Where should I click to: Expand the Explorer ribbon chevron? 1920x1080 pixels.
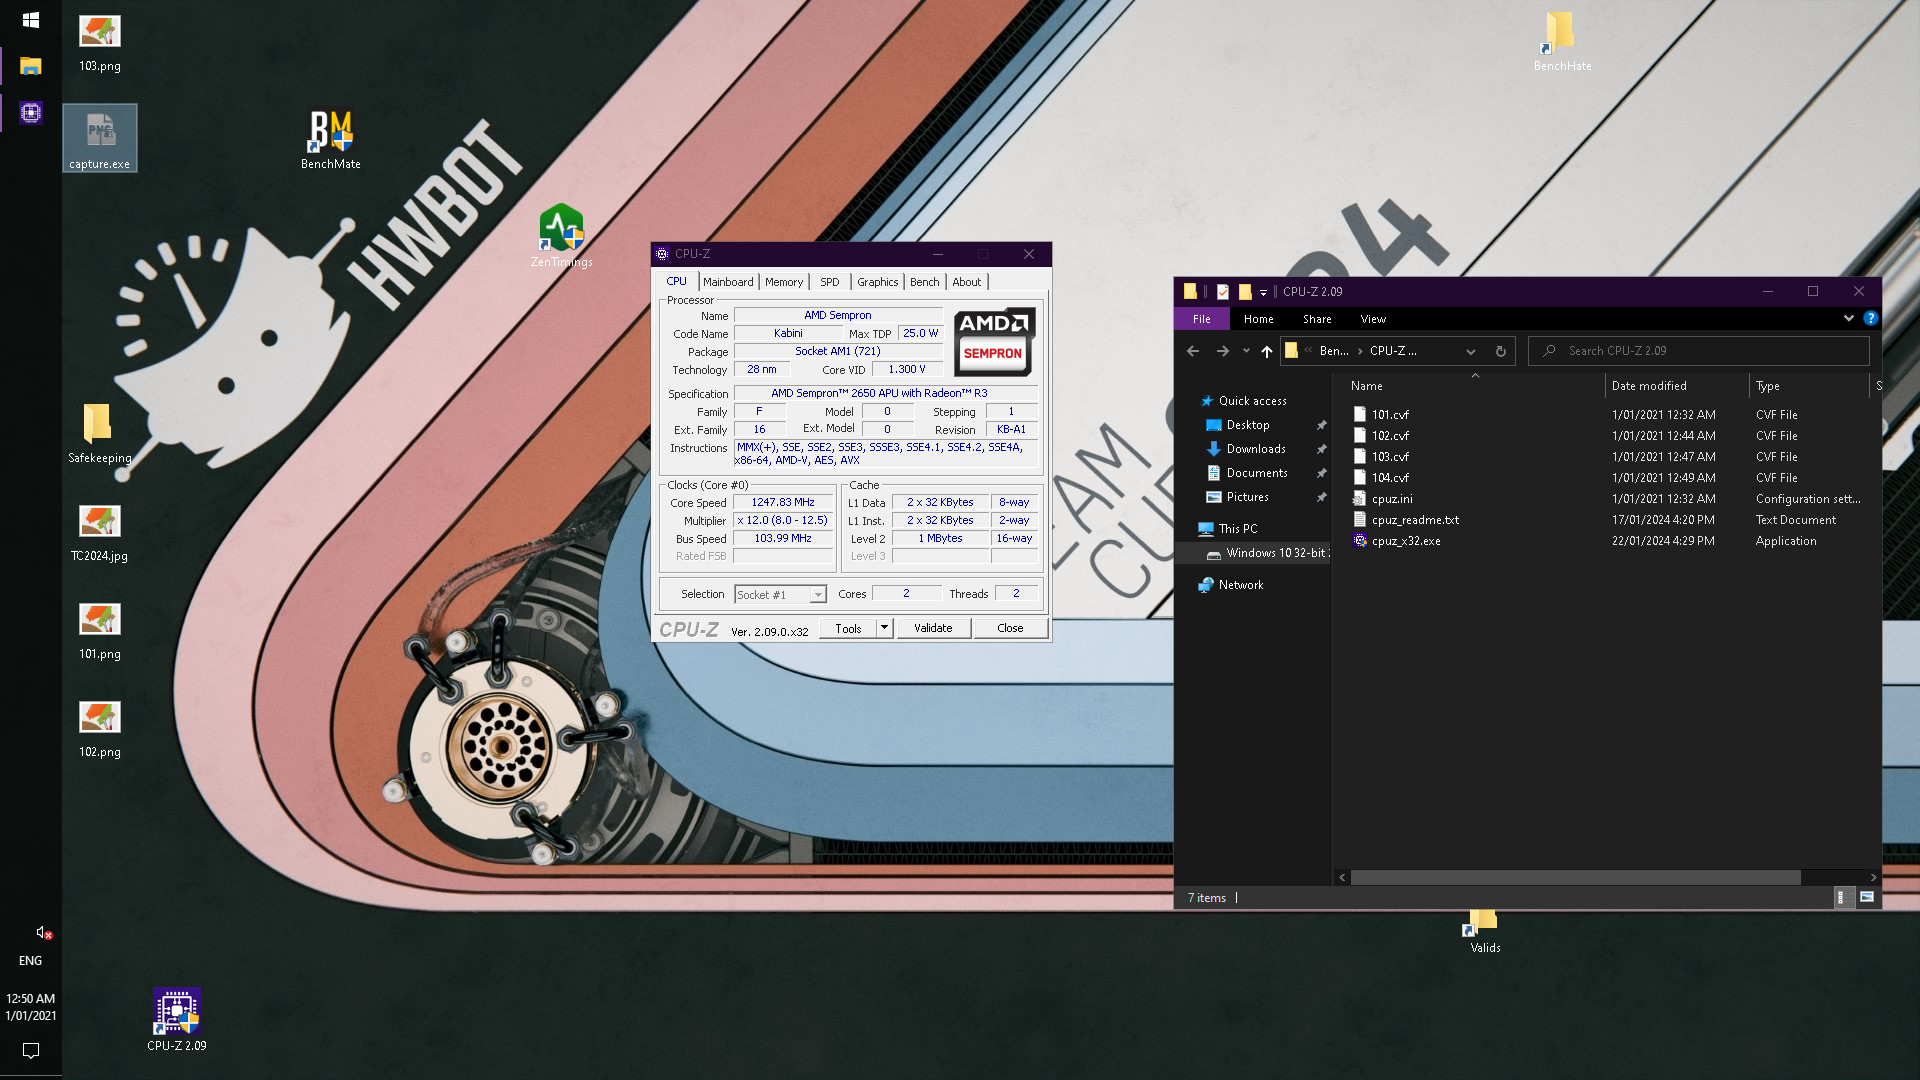(x=1848, y=319)
